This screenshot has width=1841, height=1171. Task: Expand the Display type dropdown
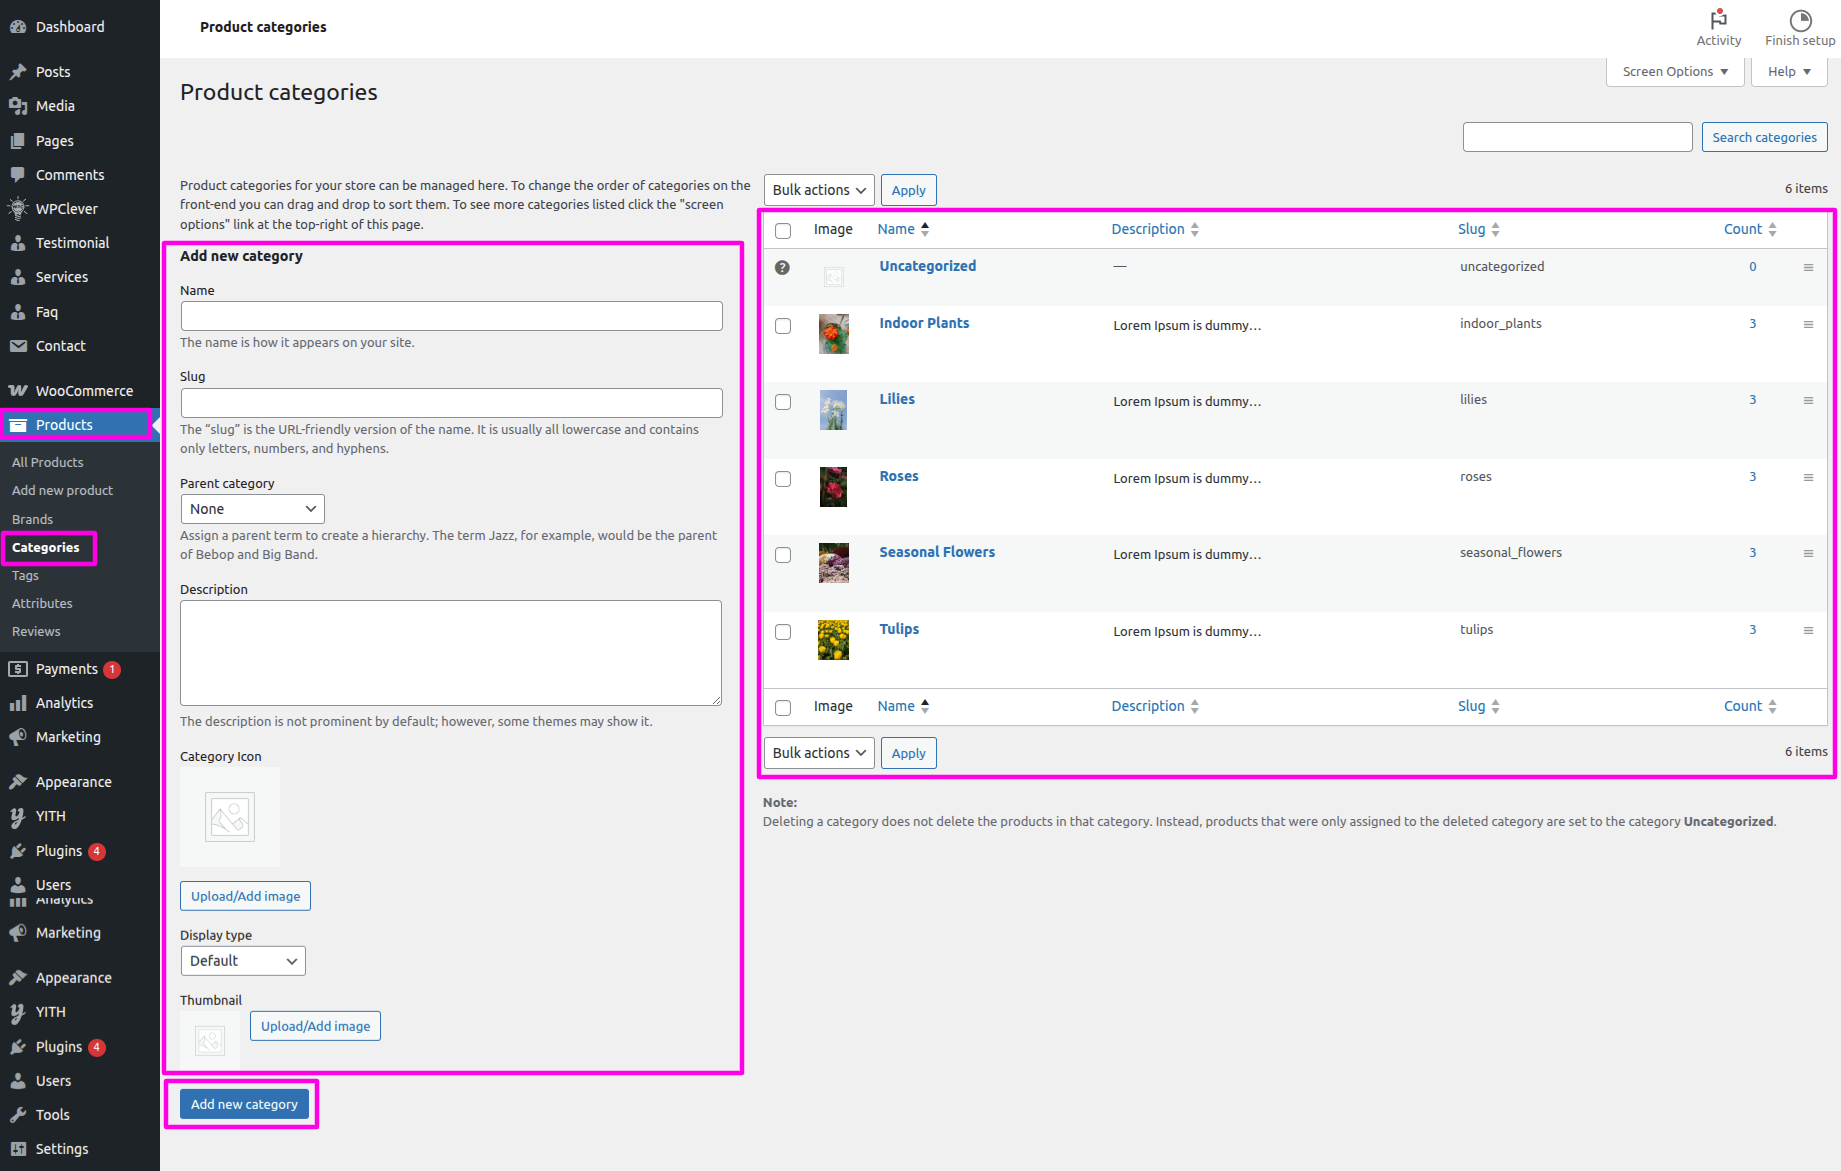(x=243, y=961)
